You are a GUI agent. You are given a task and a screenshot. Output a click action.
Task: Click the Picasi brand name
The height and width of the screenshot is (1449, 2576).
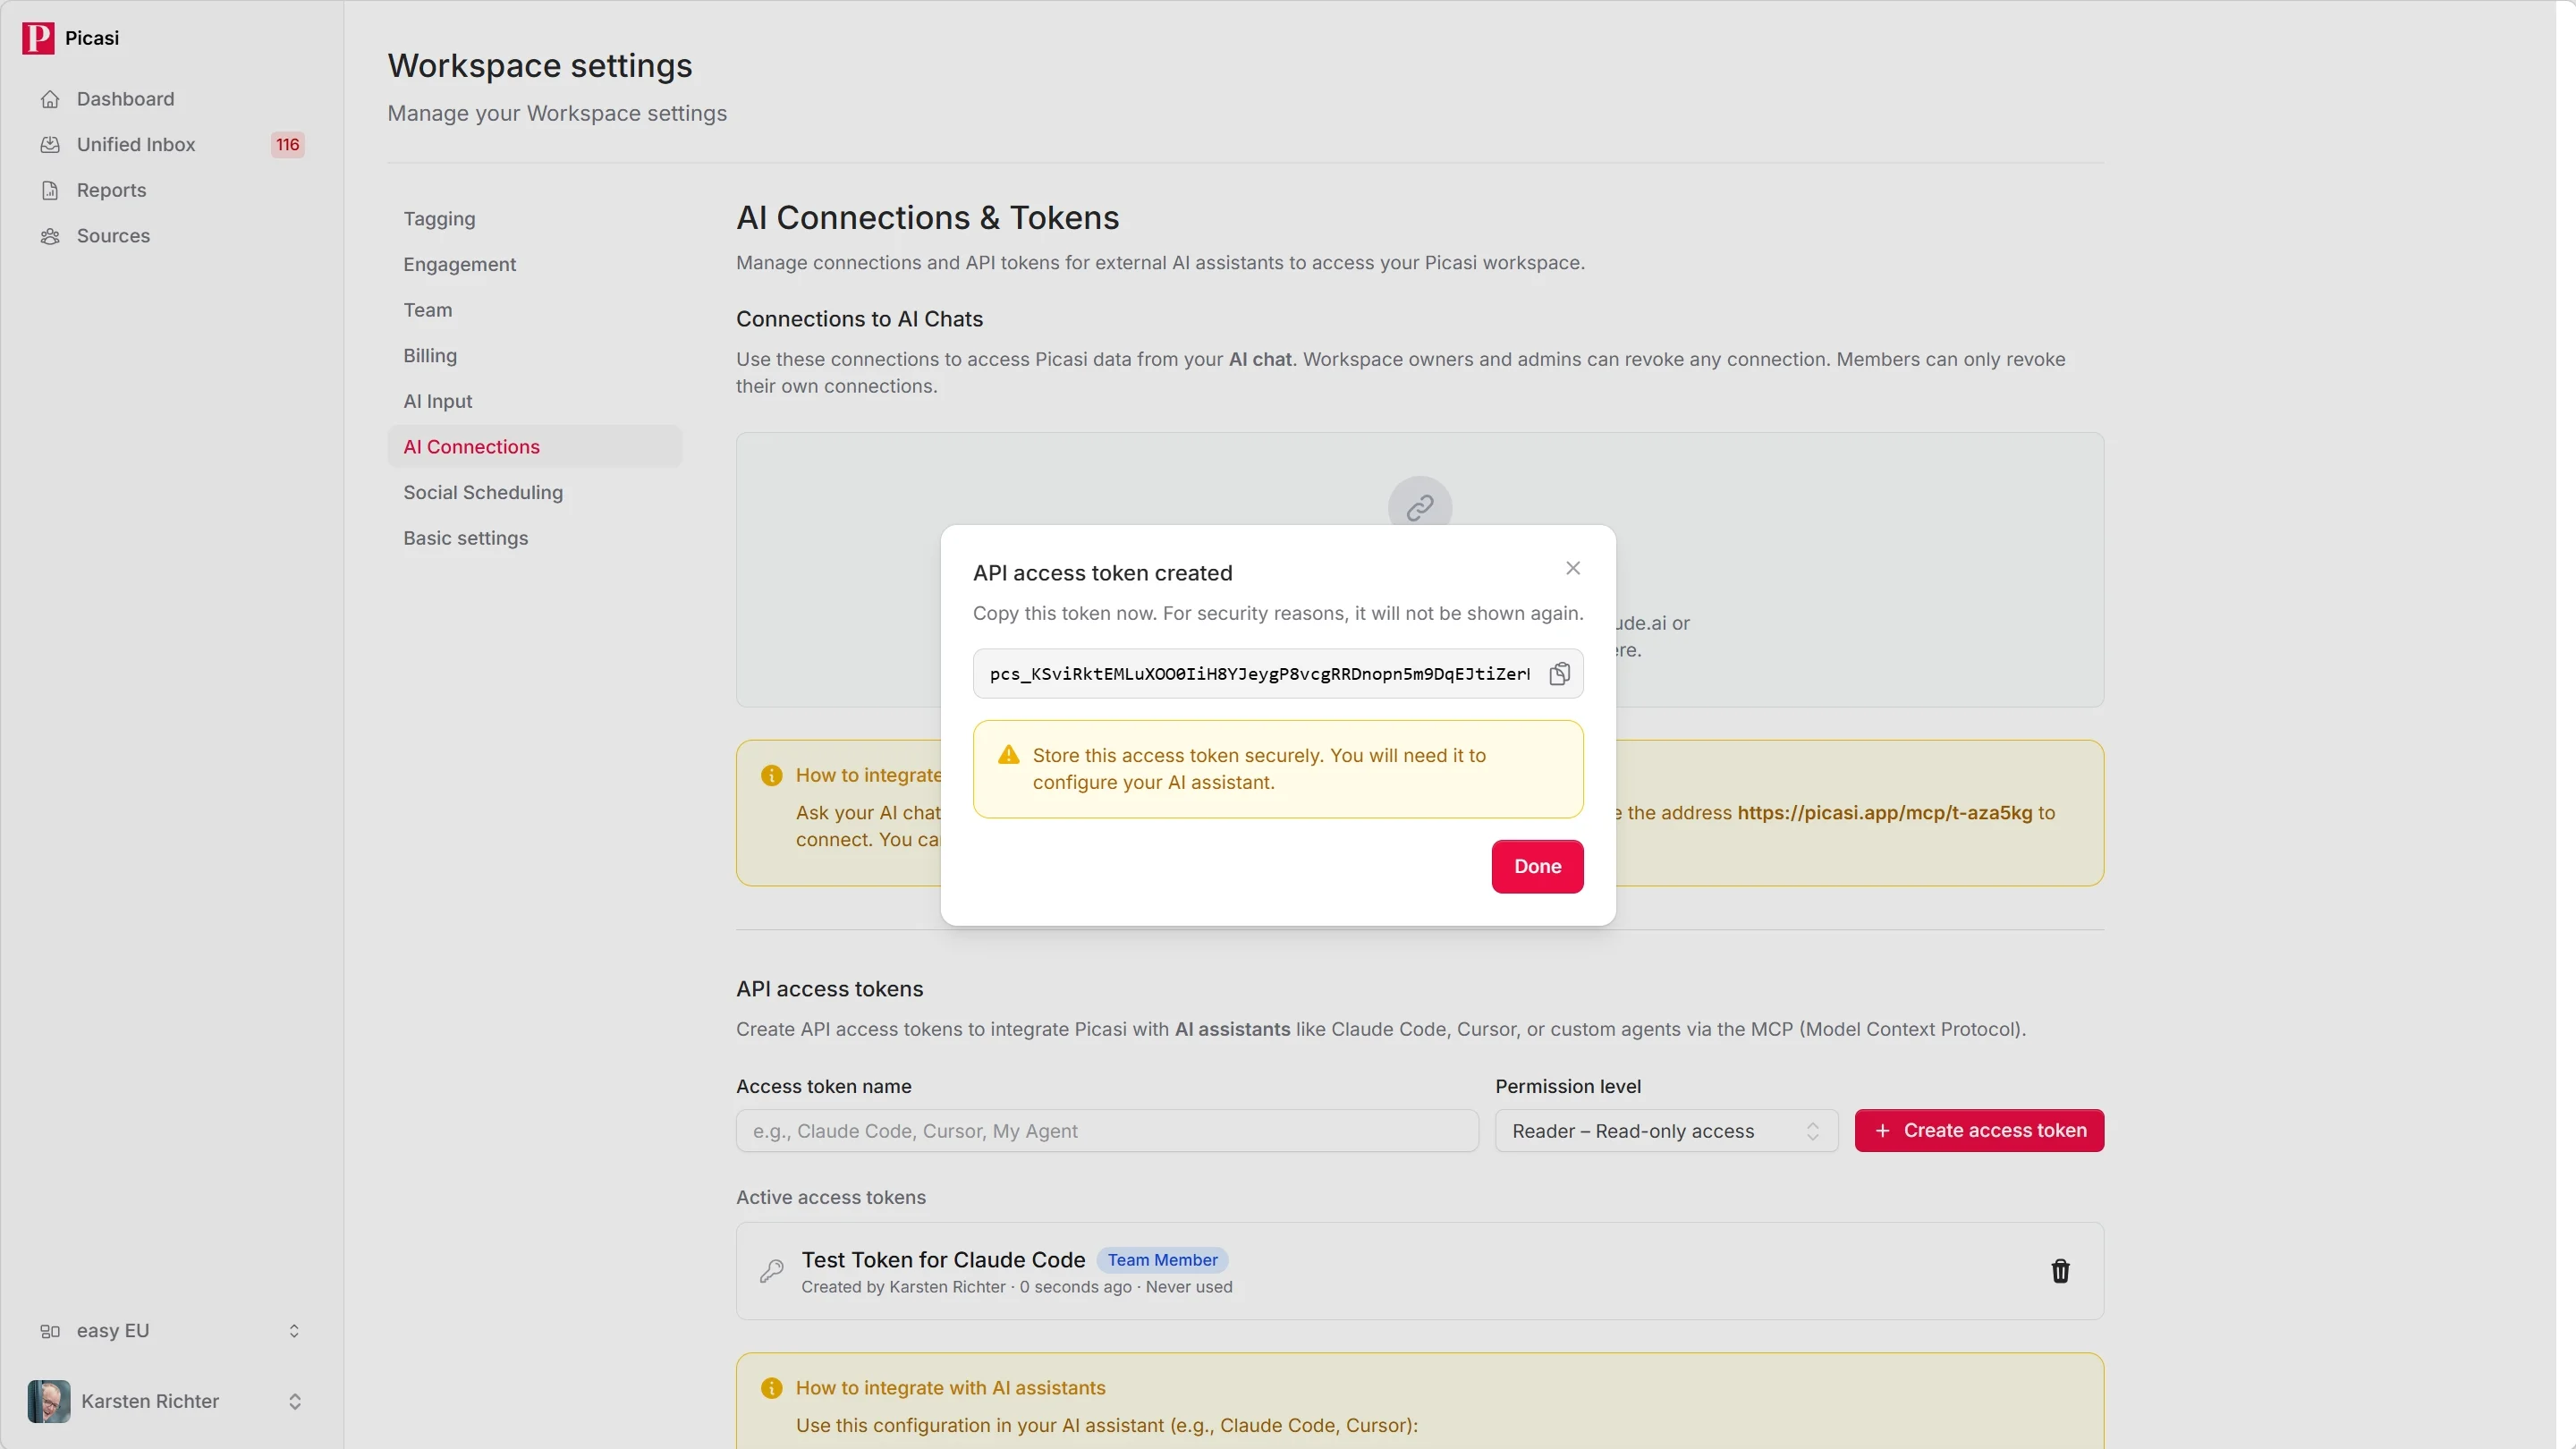pyautogui.click(x=92, y=38)
